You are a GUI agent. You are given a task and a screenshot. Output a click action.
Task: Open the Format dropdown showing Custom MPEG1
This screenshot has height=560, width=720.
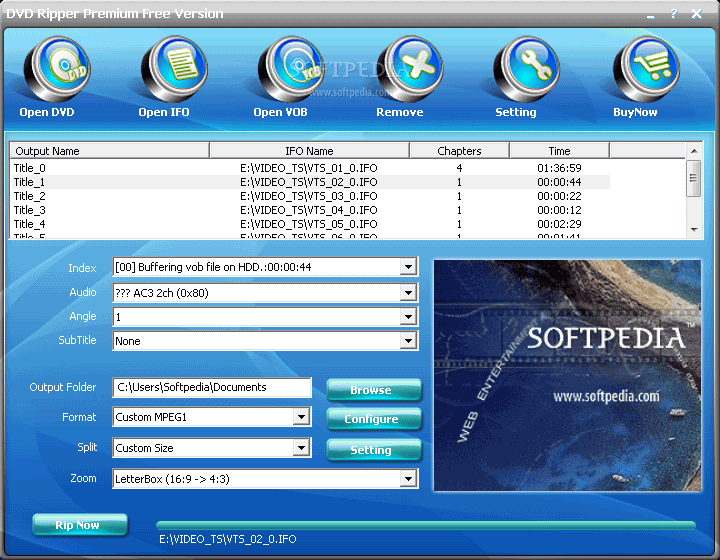tap(301, 417)
